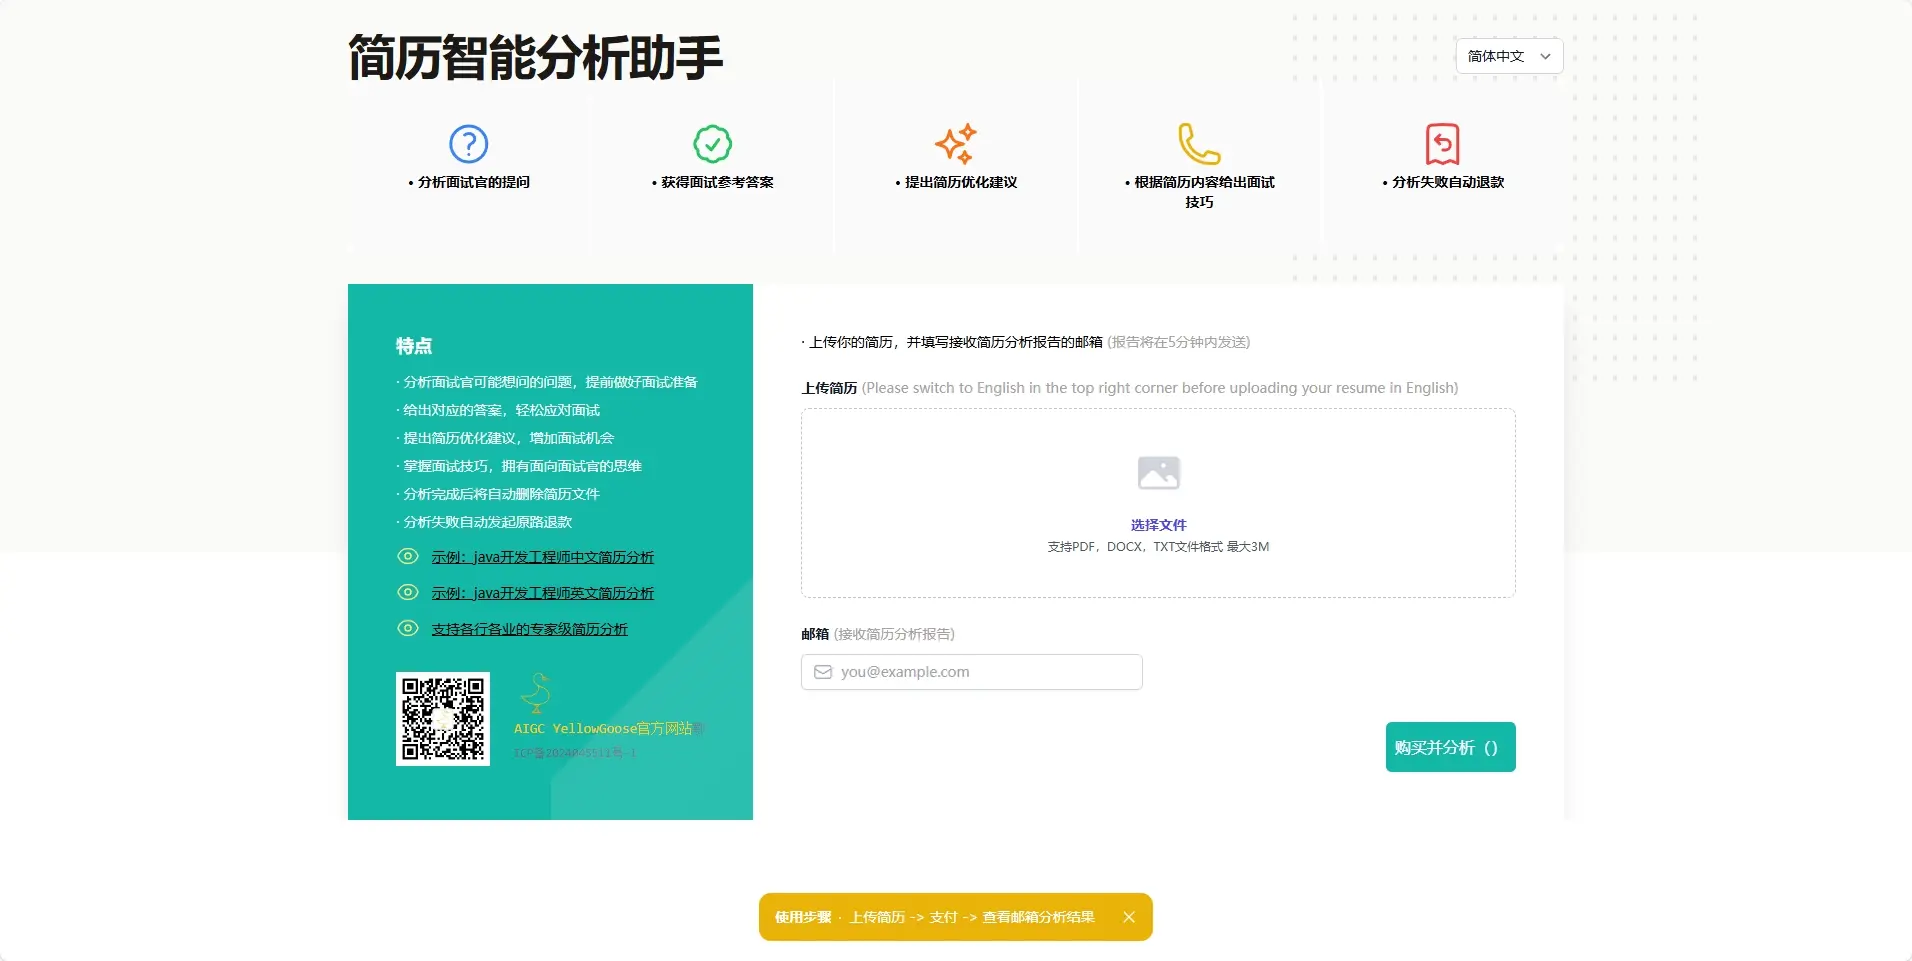The height and width of the screenshot is (961, 1912).
Task: Open the Java developer Chinese resume example
Action: [543, 557]
